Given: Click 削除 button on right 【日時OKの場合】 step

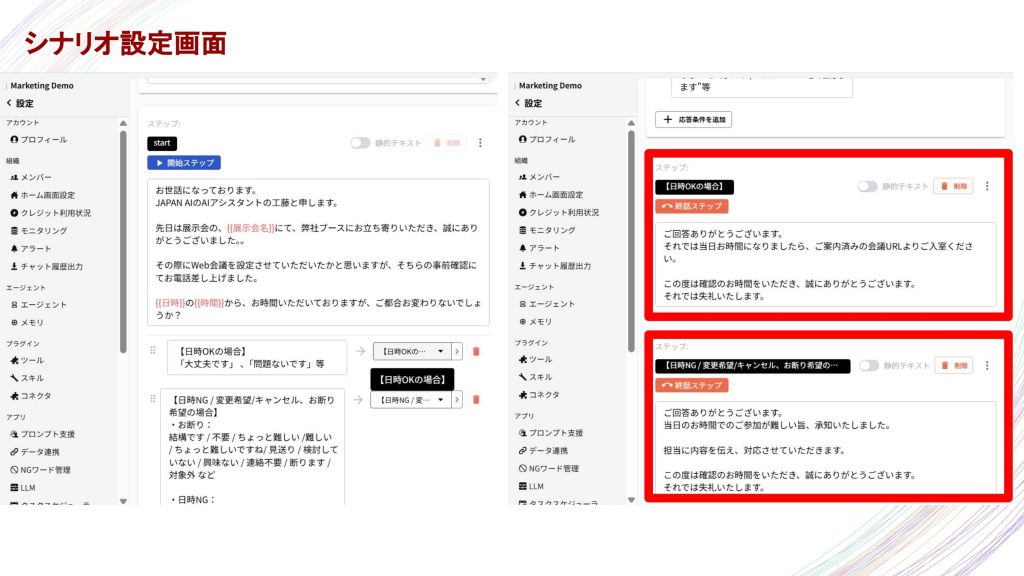Looking at the screenshot, I should click(953, 186).
